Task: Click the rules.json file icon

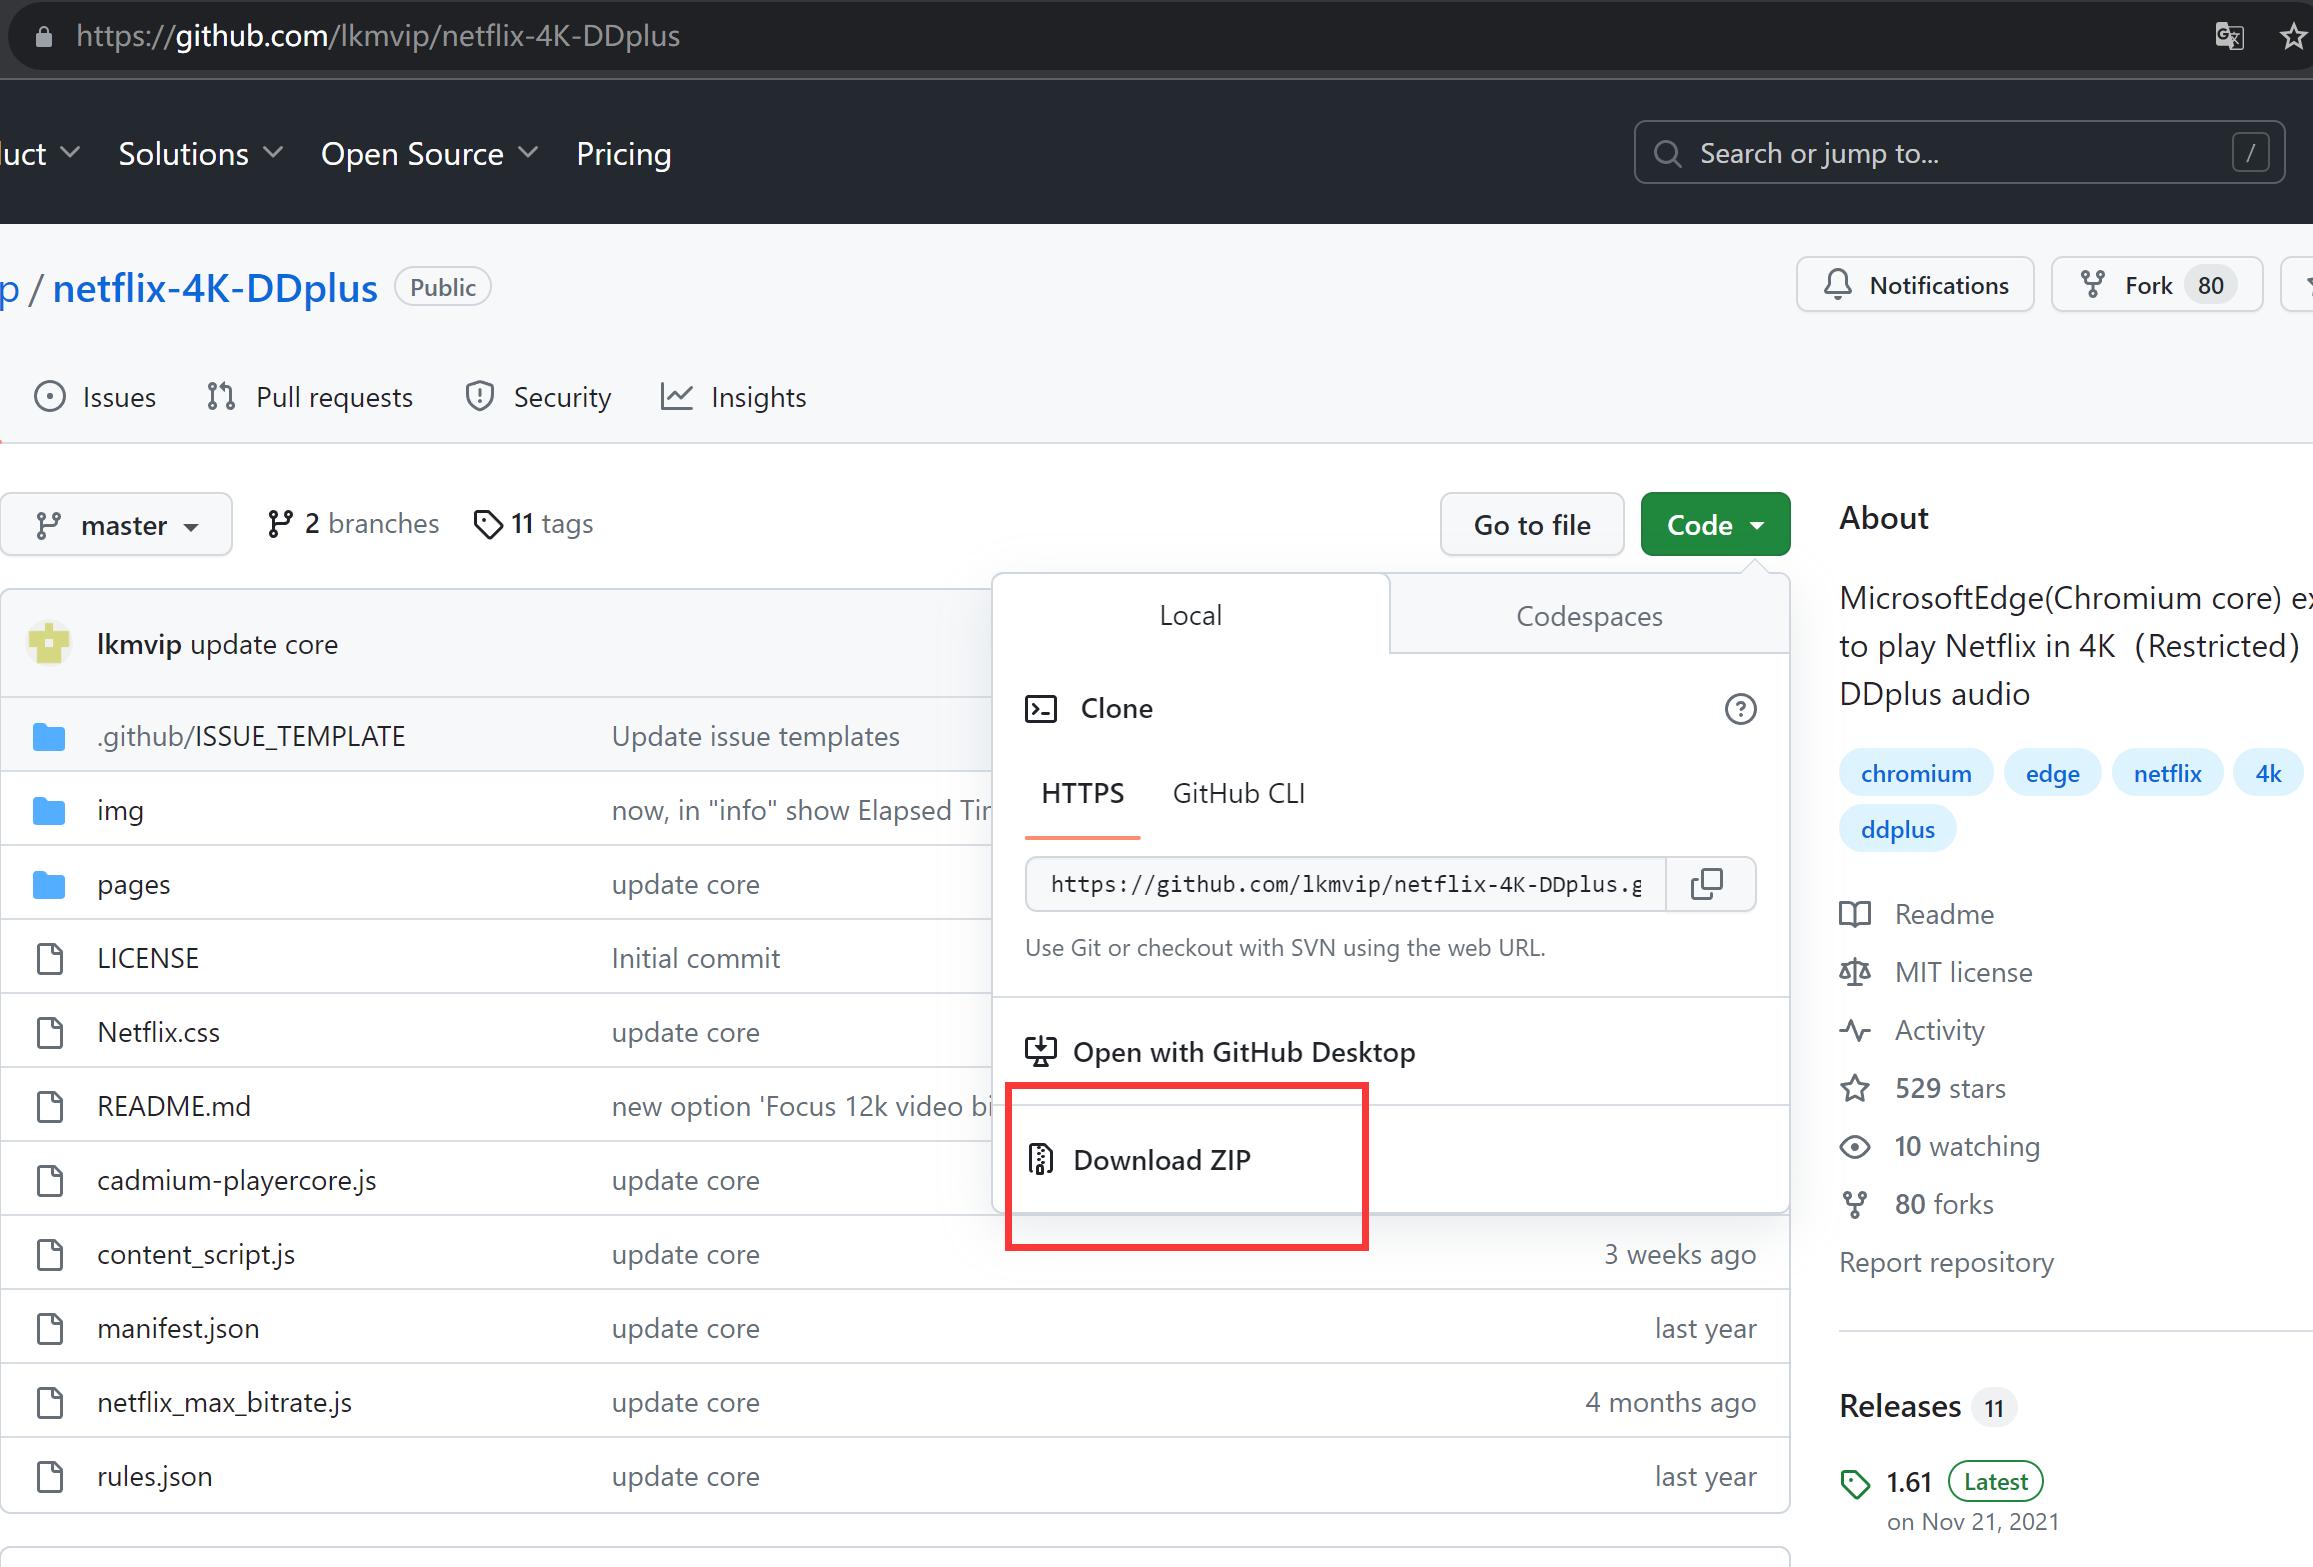Action: point(50,1476)
